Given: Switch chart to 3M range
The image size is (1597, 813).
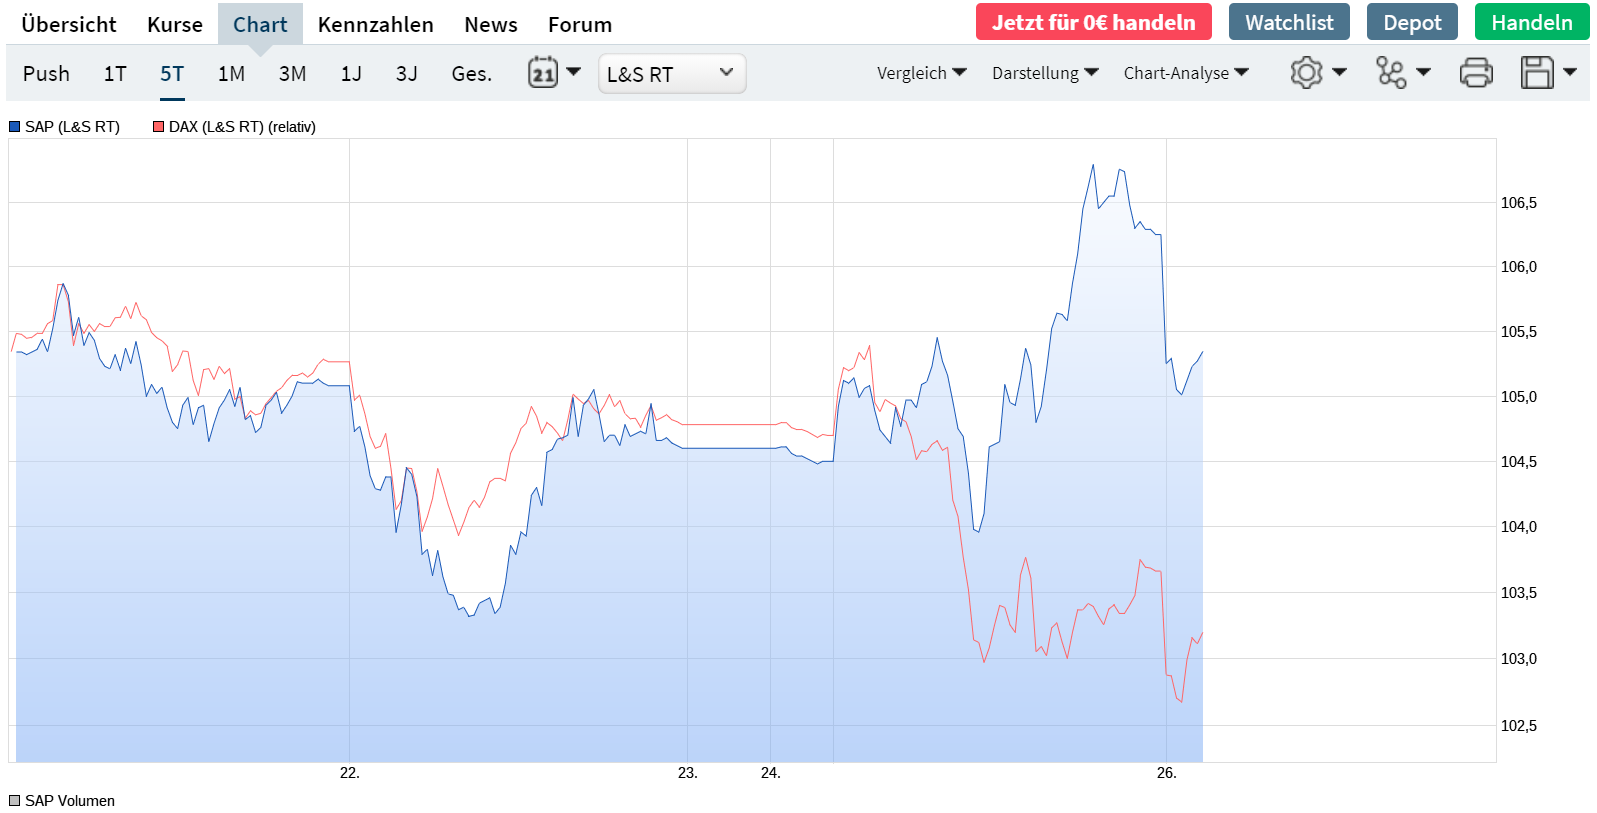Looking at the screenshot, I should pos(292,74).
